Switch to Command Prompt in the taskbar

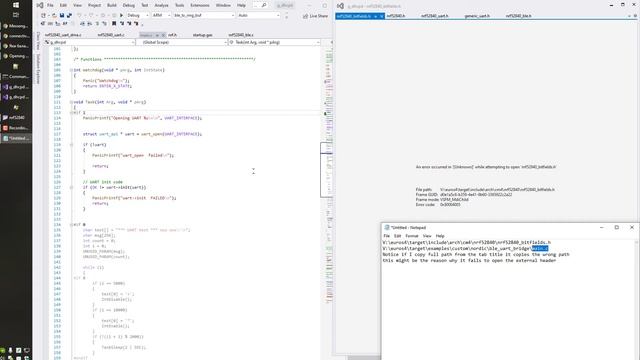[16, 77]
